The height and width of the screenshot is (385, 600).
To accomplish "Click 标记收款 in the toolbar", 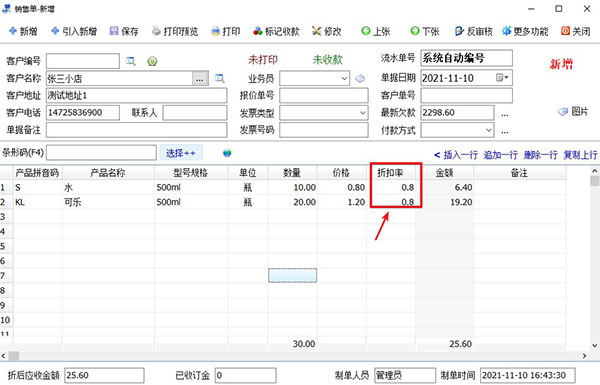I will (276, 31).
